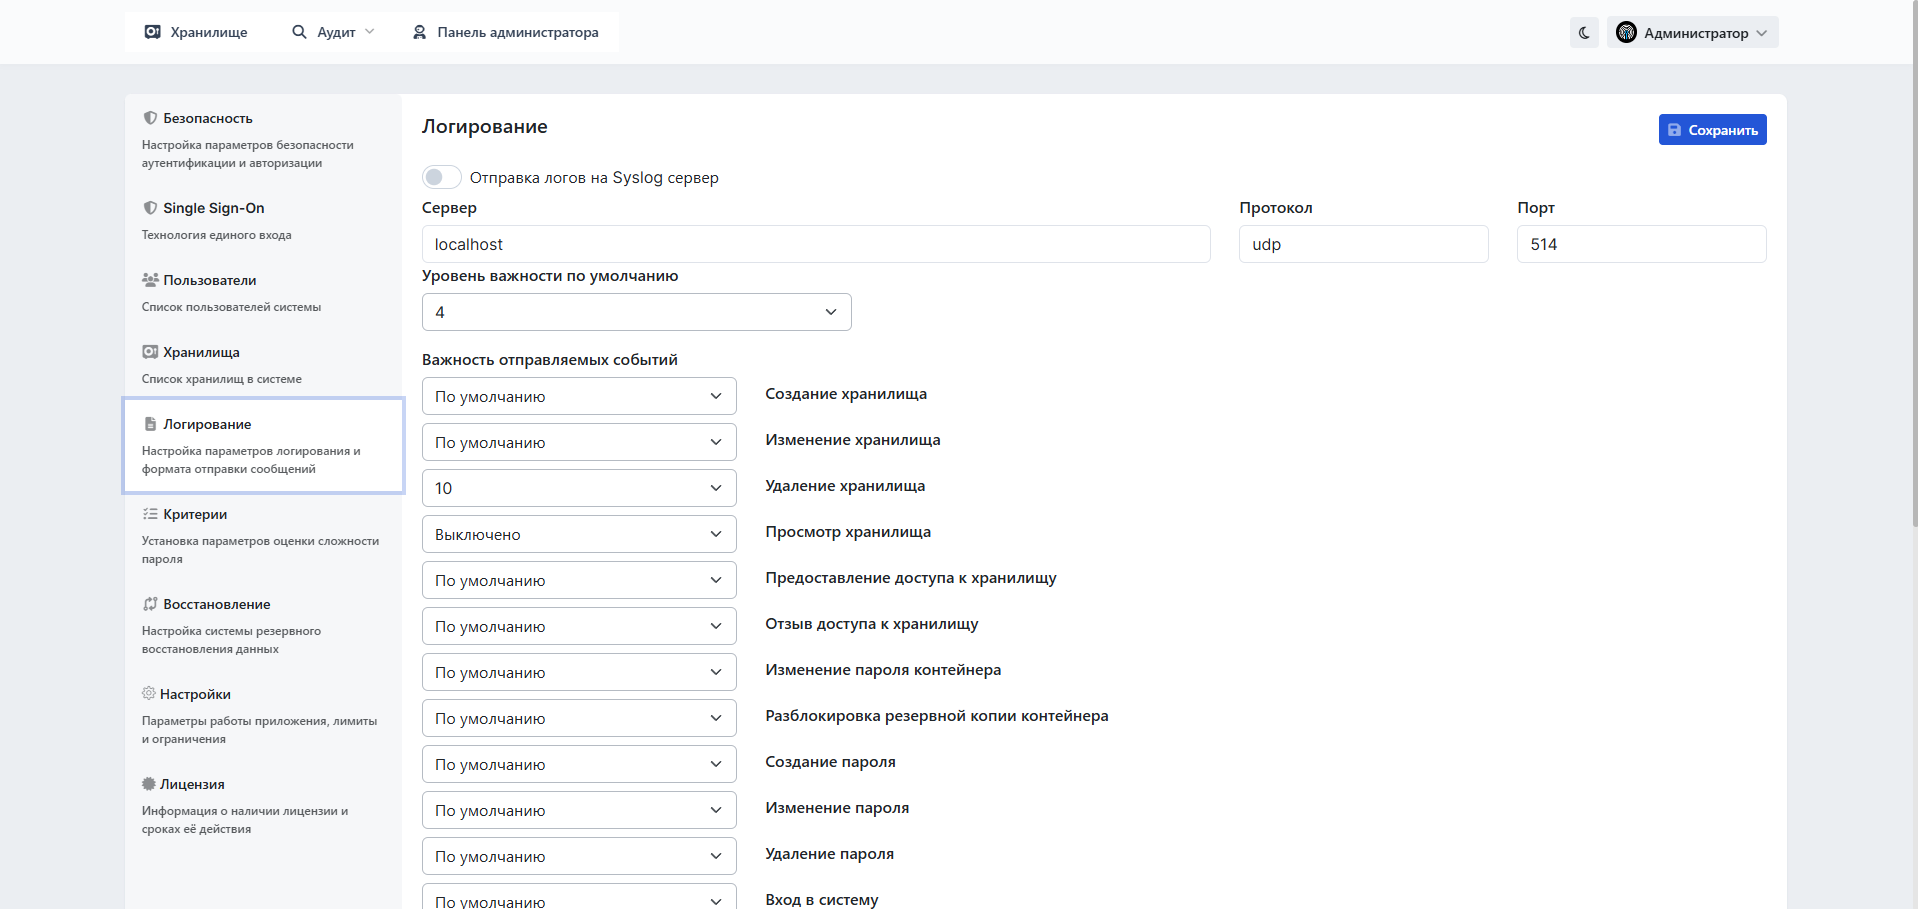Click the users icon beside Пользователи
The height and width of the screenshot is (909, 1918).
pyautogui.click(x=150, y=280)
